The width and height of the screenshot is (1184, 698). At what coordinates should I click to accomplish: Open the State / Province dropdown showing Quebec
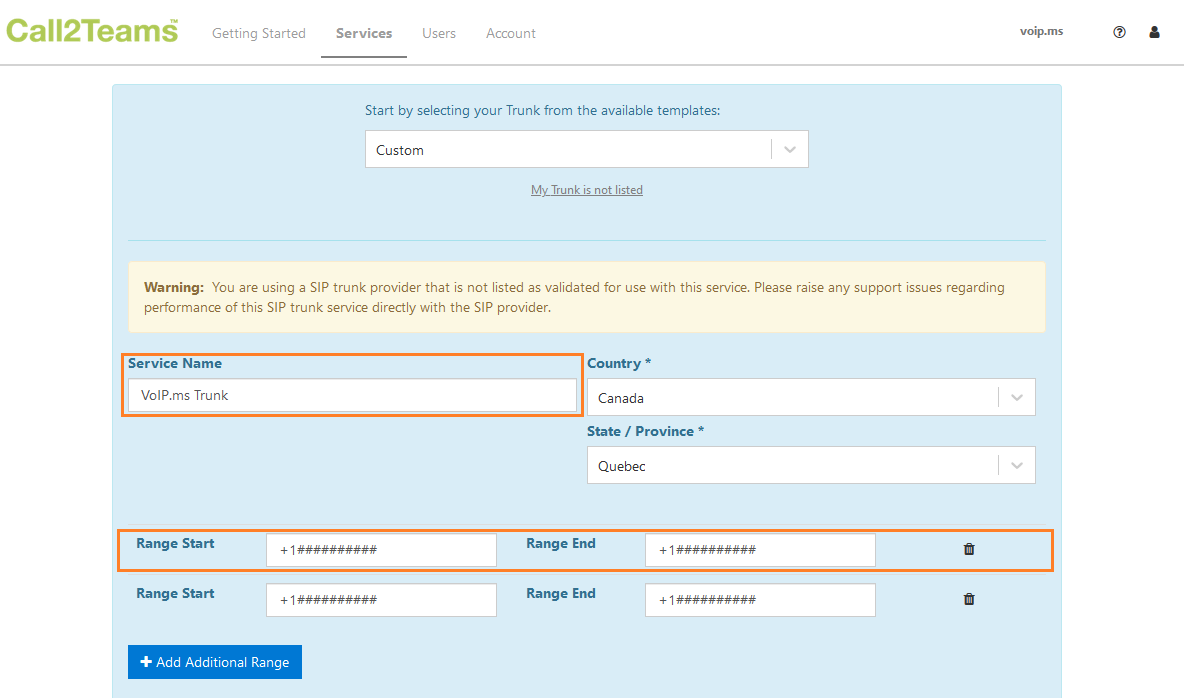pos(811,465)
